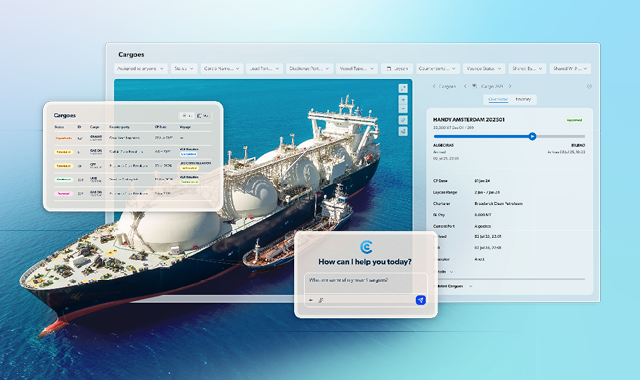Click the icon at detail panel's top-right corner

point(589,87)
